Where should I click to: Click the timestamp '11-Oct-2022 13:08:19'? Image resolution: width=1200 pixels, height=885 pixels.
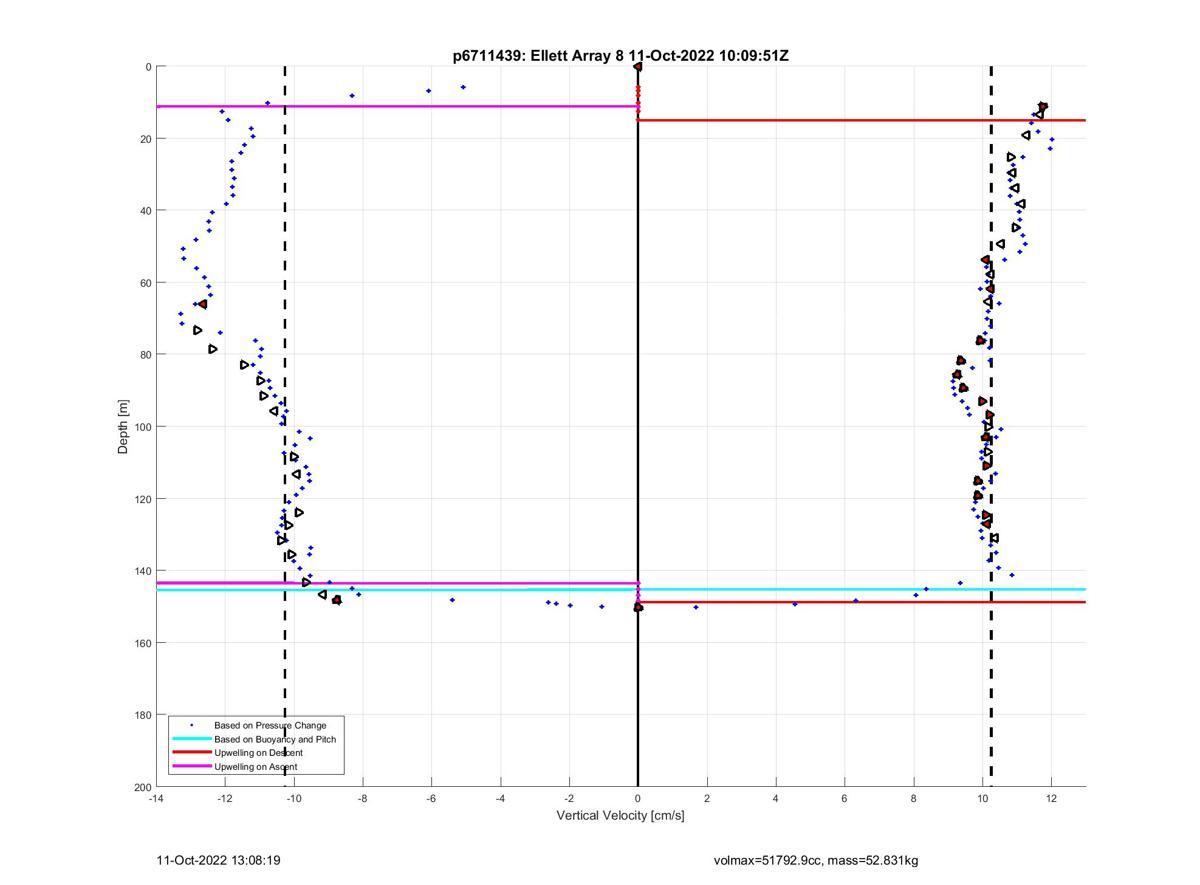coord(218,860)
